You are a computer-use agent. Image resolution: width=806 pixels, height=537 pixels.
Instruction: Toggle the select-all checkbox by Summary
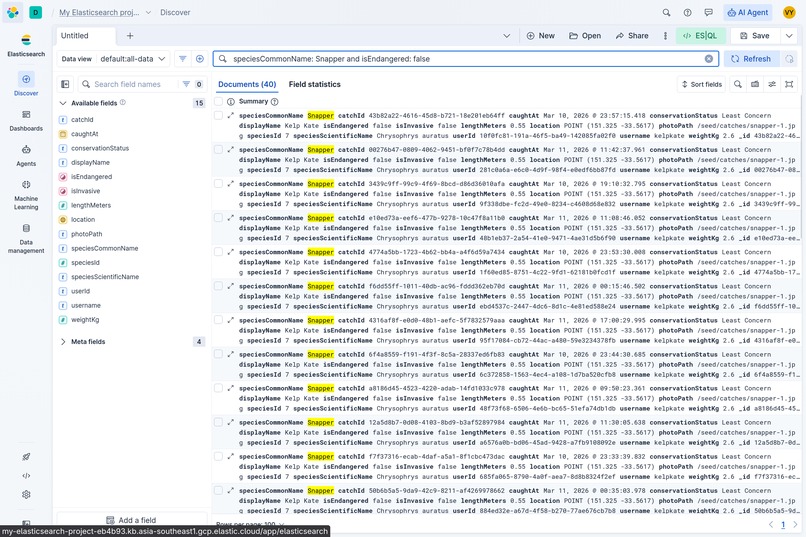pos(218,101)
